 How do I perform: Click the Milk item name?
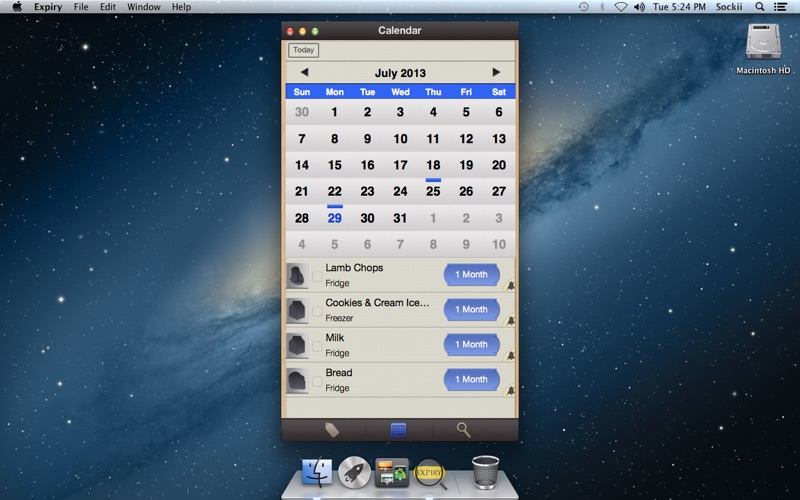tap(335, 338)
